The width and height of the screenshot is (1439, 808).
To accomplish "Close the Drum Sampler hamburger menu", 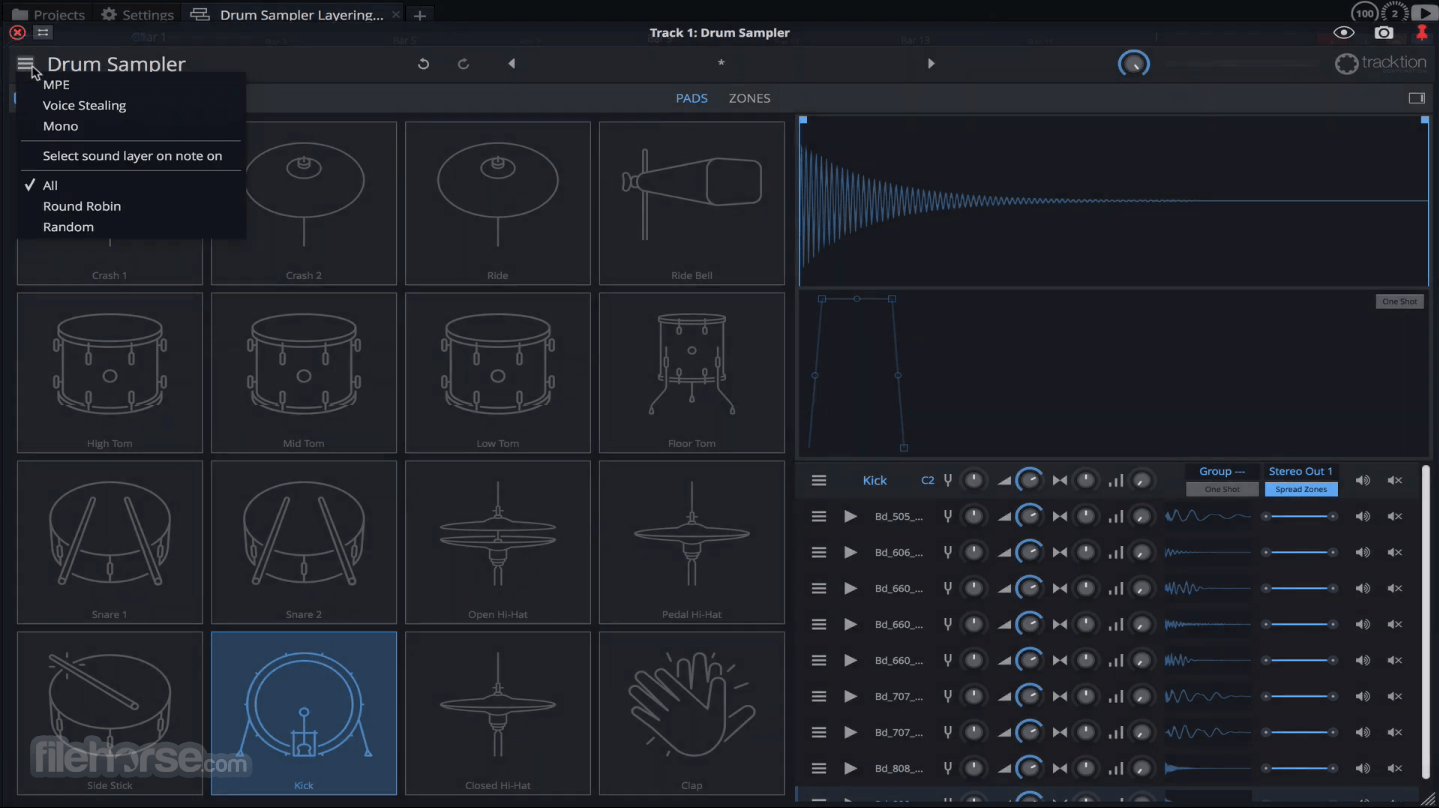I will click(25, 64).
